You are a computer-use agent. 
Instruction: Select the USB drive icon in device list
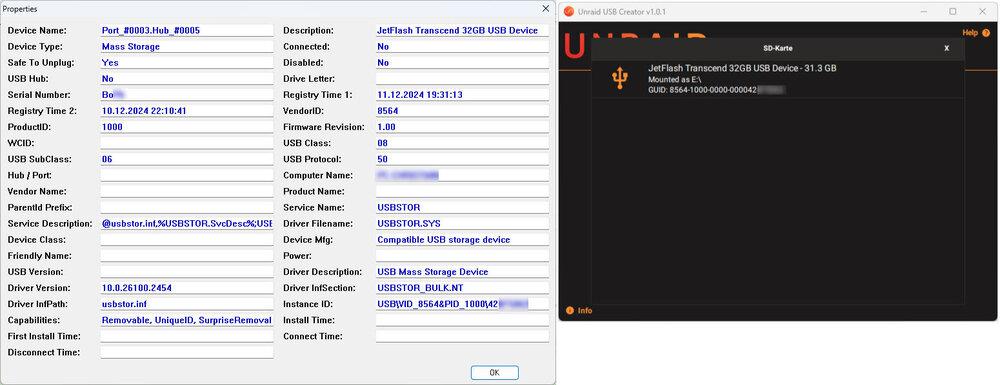click(x=619, y=78)
